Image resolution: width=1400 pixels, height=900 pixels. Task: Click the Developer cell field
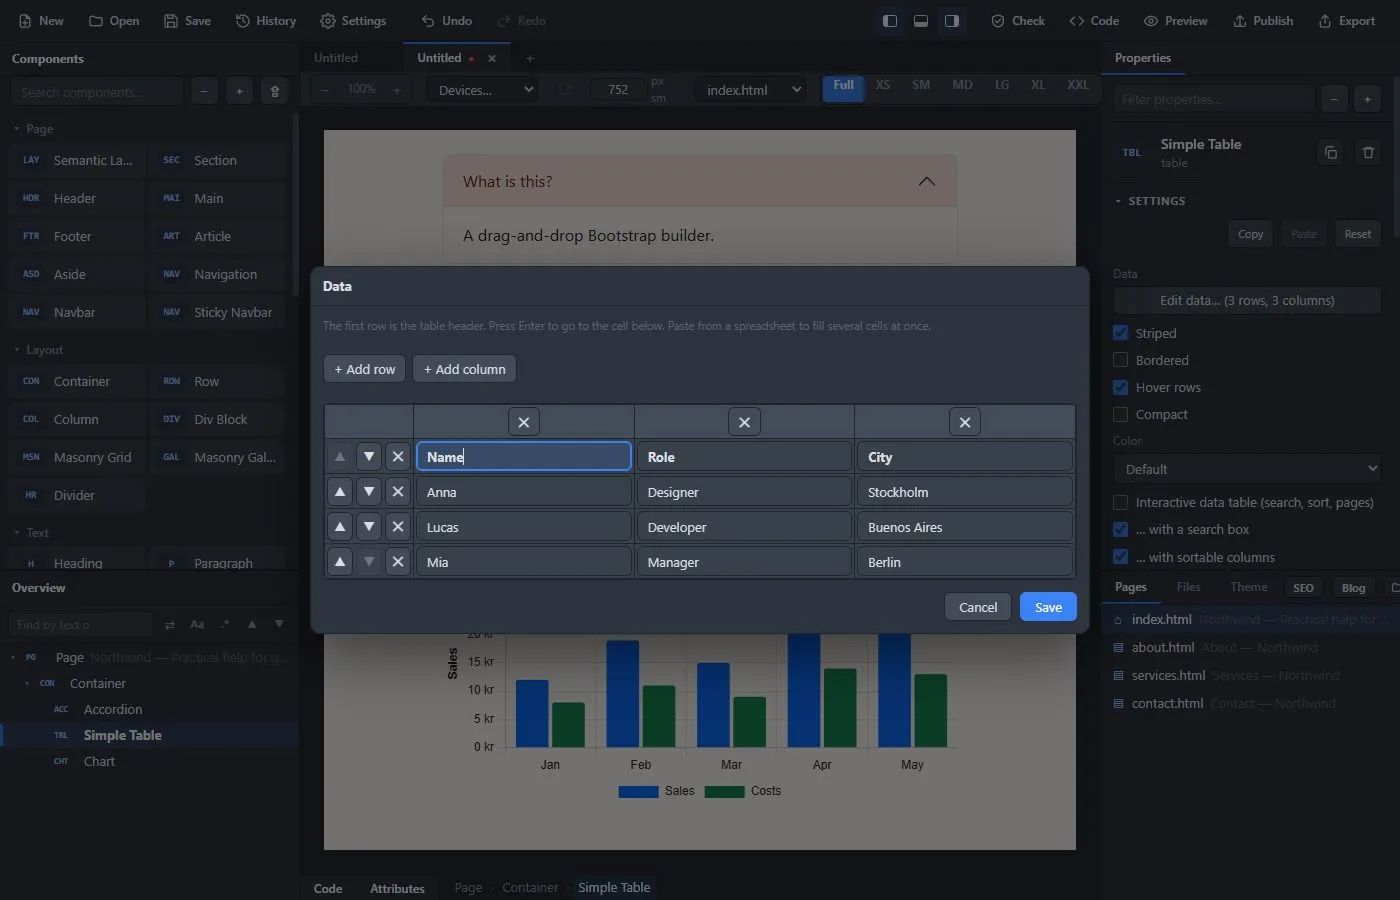(744, 527)
